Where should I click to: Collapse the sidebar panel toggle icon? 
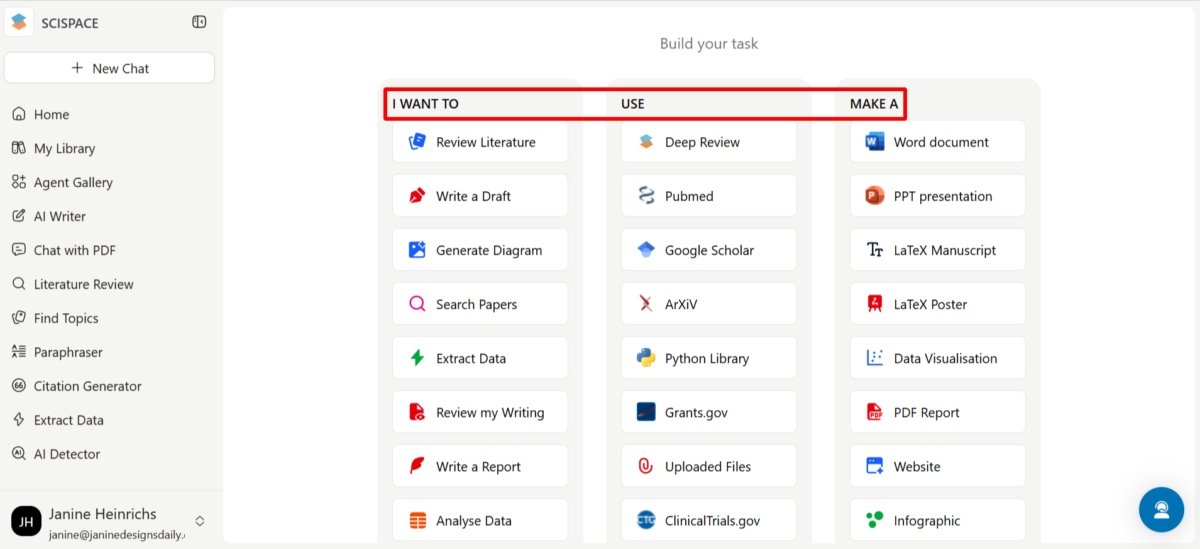tap(199, 22)
